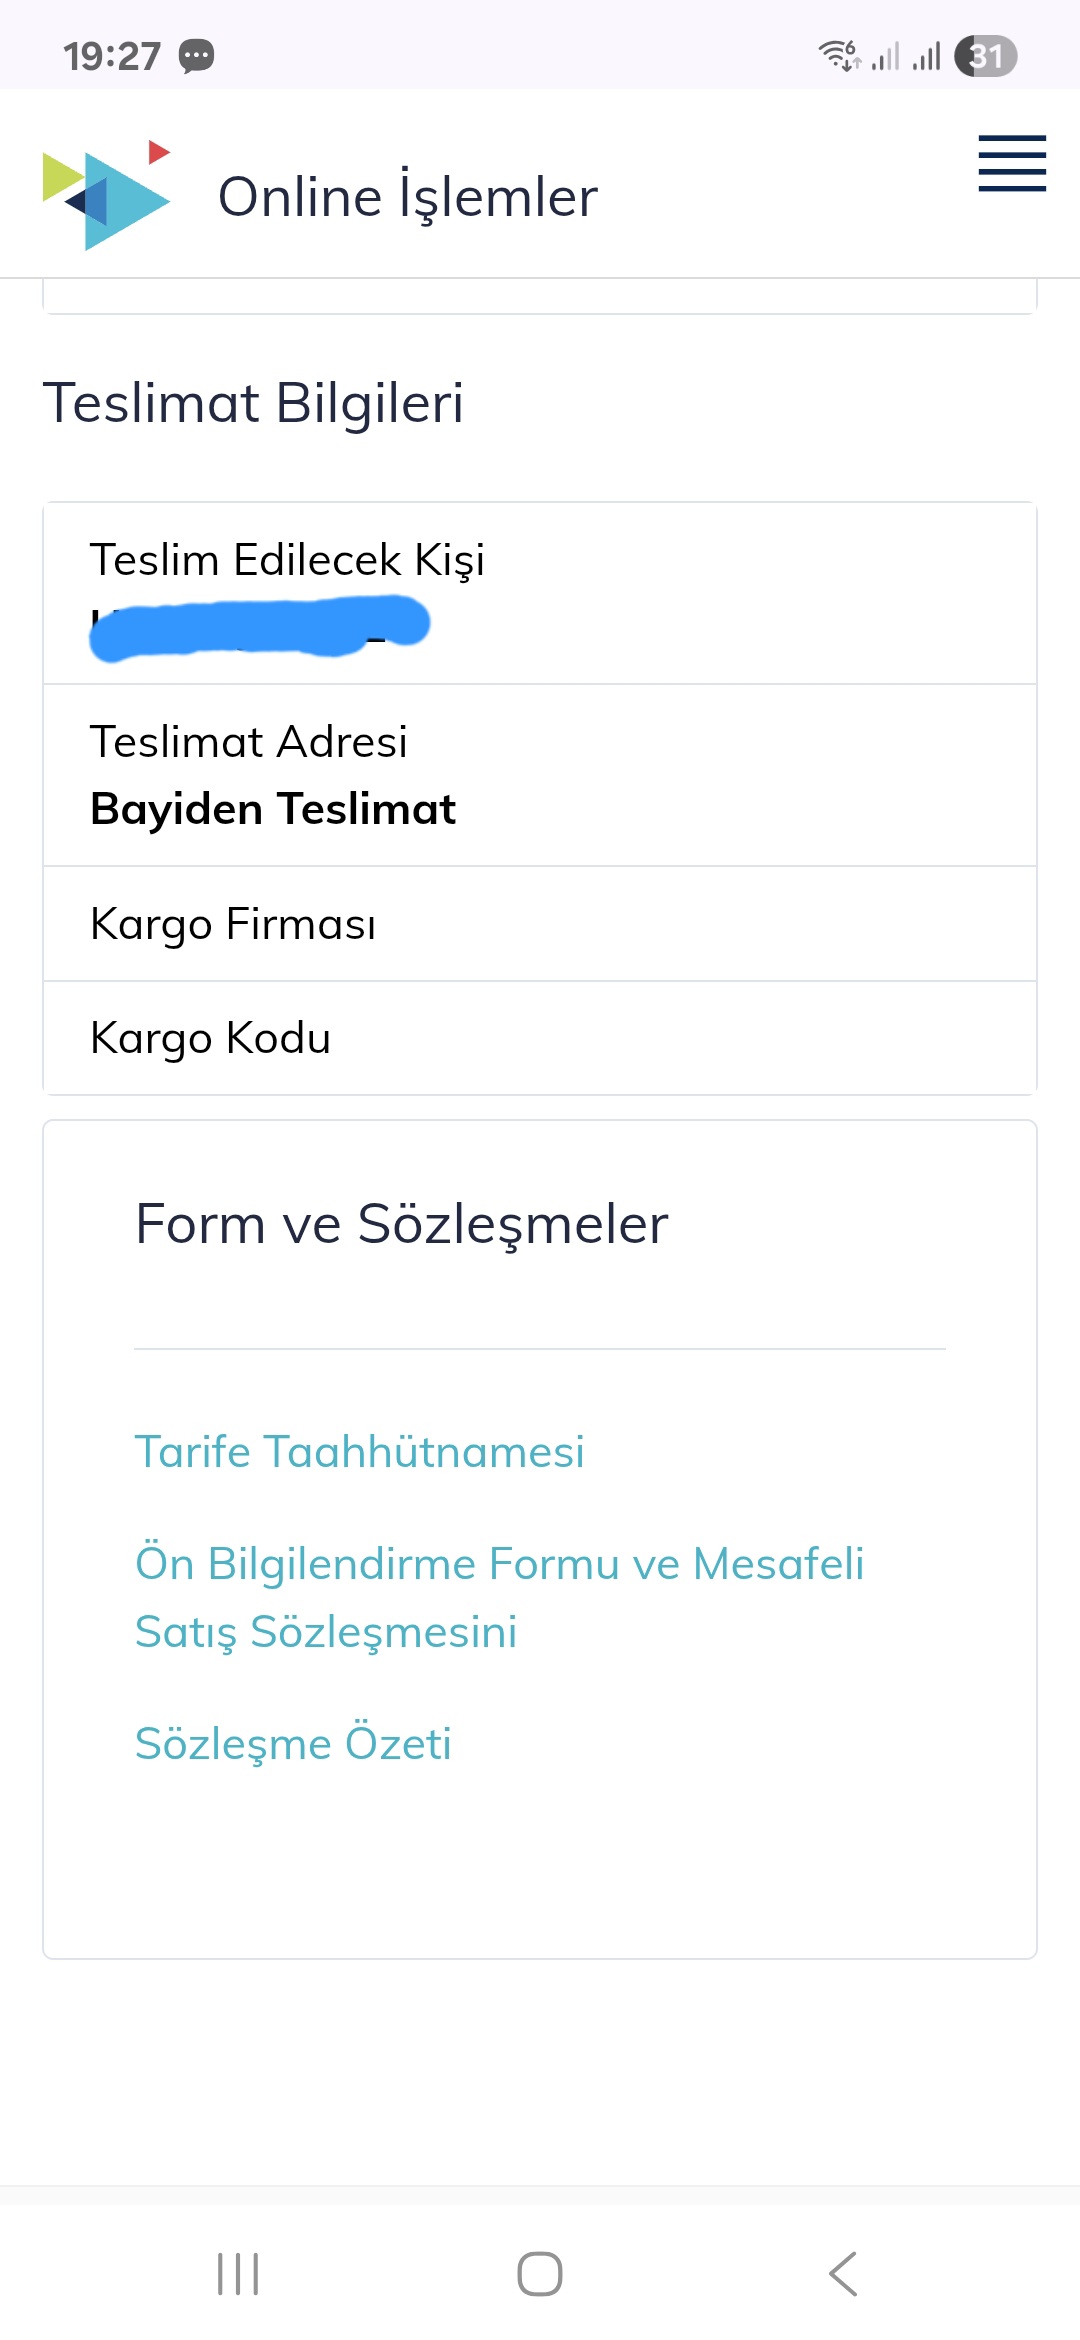Viewport: 1080px width, 2340px height.
Task: Tap the Teslim Edilecek Kişi row
Action: pyautogui.click(x=540, y=594)
